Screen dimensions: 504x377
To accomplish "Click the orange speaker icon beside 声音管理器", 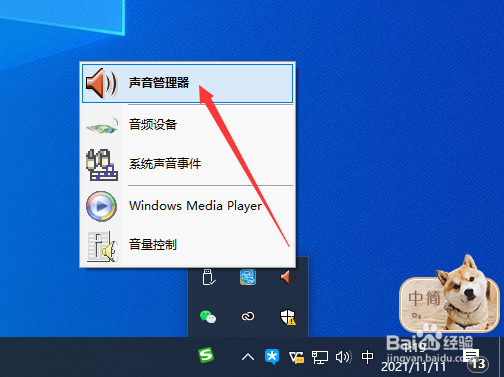I will (102, 83).
